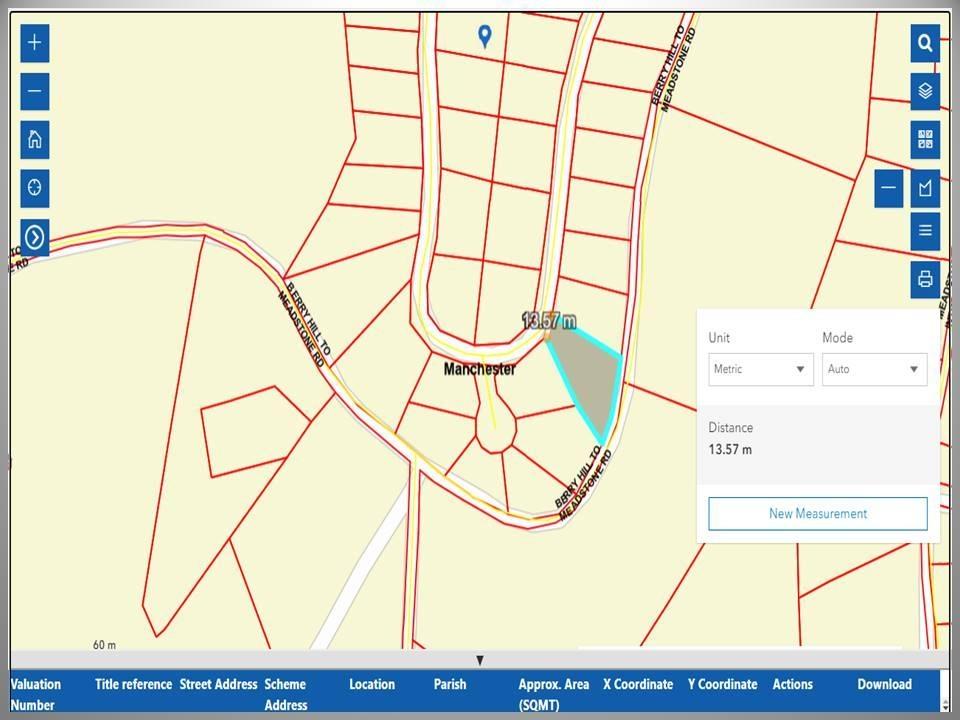Open the Mode dropdown set to Auto

coord(873,369)
